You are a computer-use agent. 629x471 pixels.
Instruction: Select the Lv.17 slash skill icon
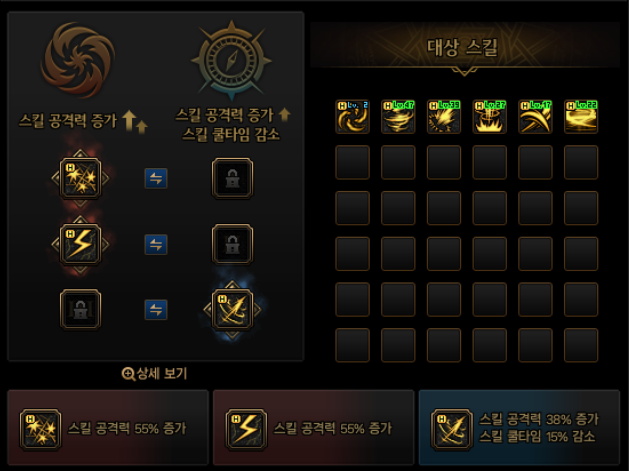point(535,117)
